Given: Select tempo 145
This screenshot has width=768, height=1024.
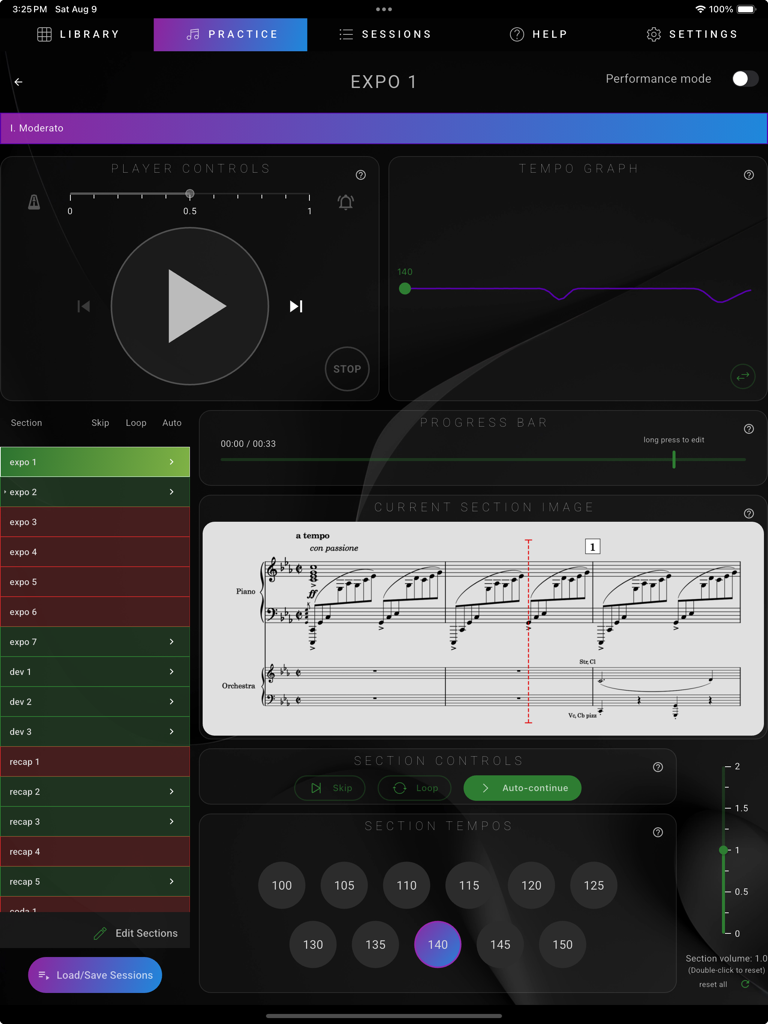Looking at the screenshot, I should tap(500, 944).
